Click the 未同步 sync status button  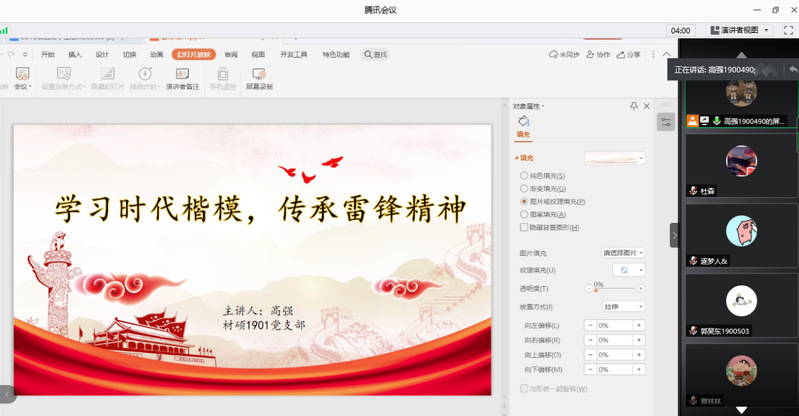[x=565, y=54]
